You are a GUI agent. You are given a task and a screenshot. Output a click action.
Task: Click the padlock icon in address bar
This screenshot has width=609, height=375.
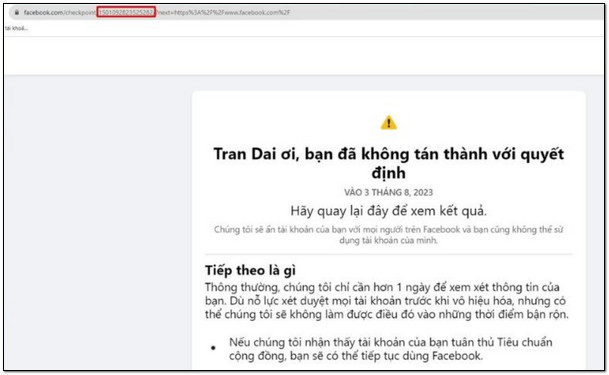[x=16, y=12]
